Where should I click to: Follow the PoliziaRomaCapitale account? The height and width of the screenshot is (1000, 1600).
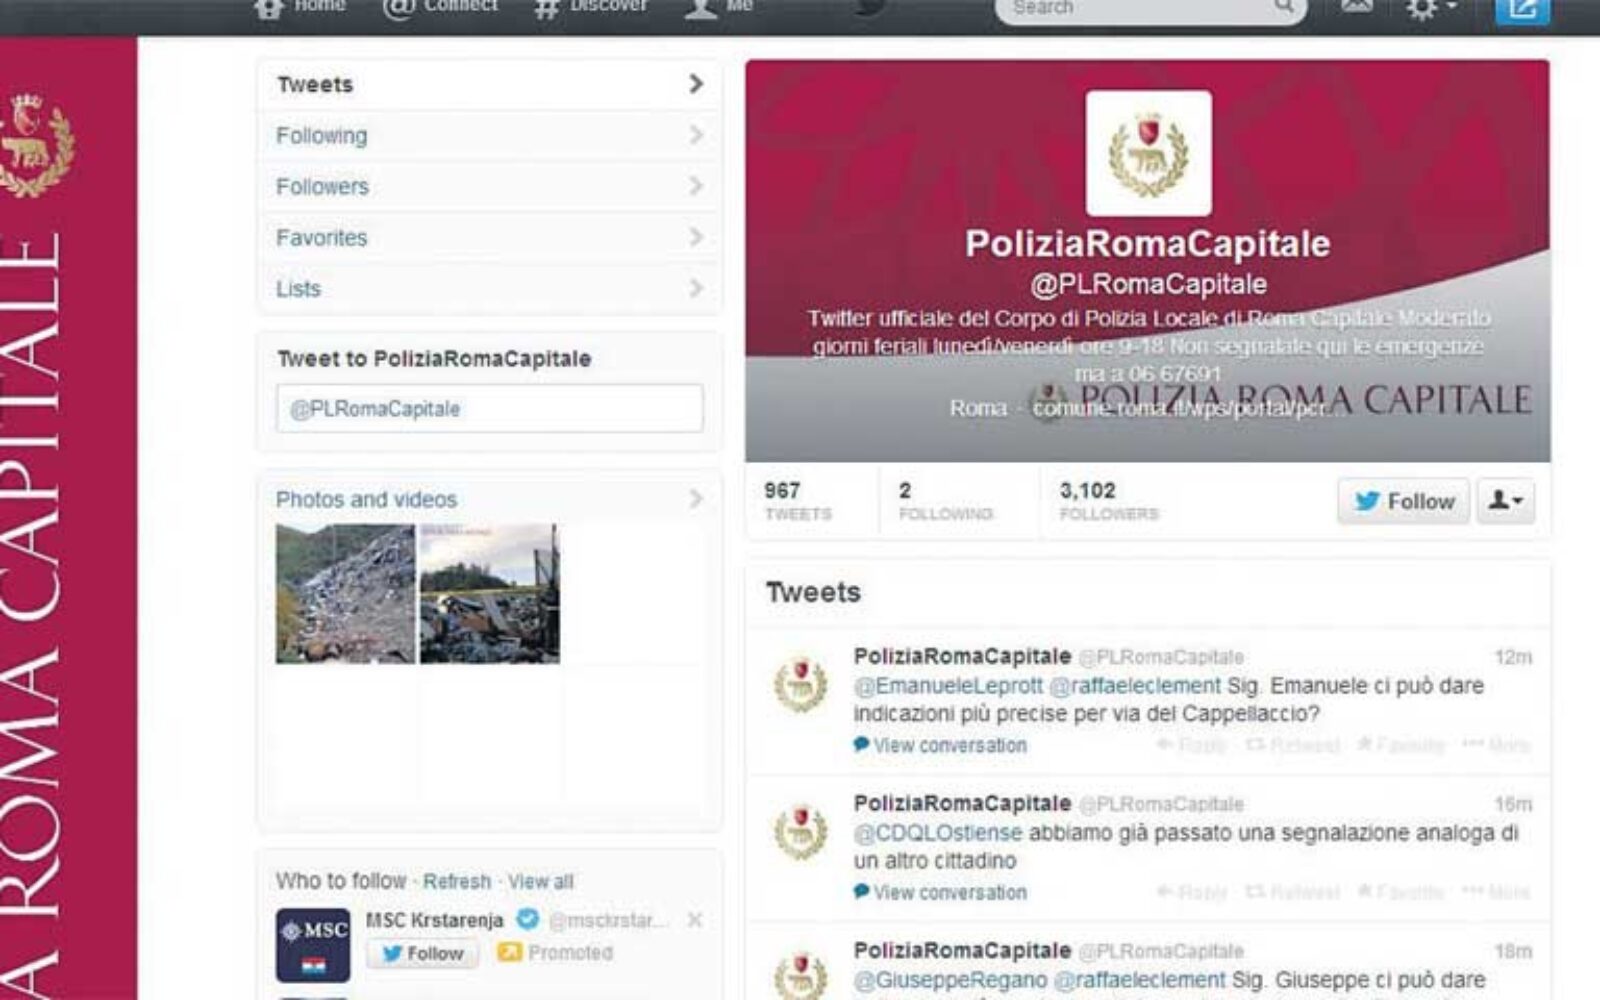pos(1403,501)
